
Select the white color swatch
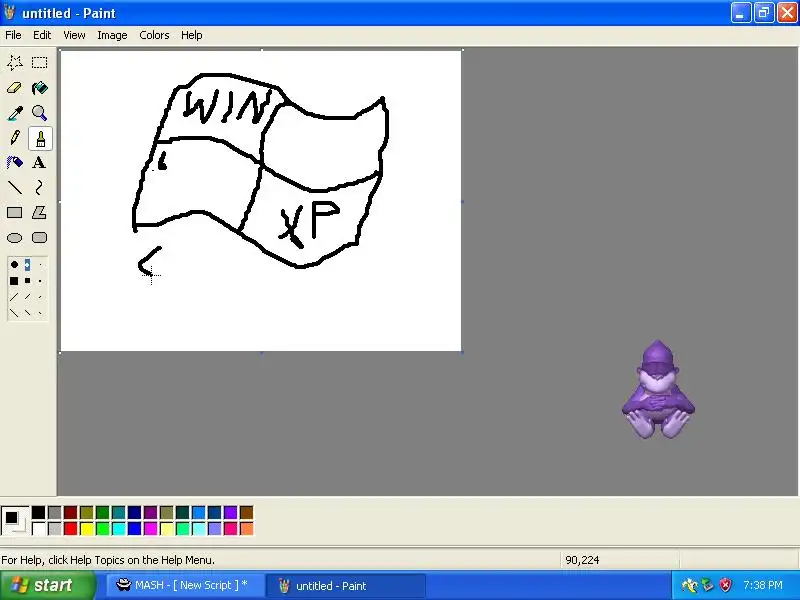point(38,528)
